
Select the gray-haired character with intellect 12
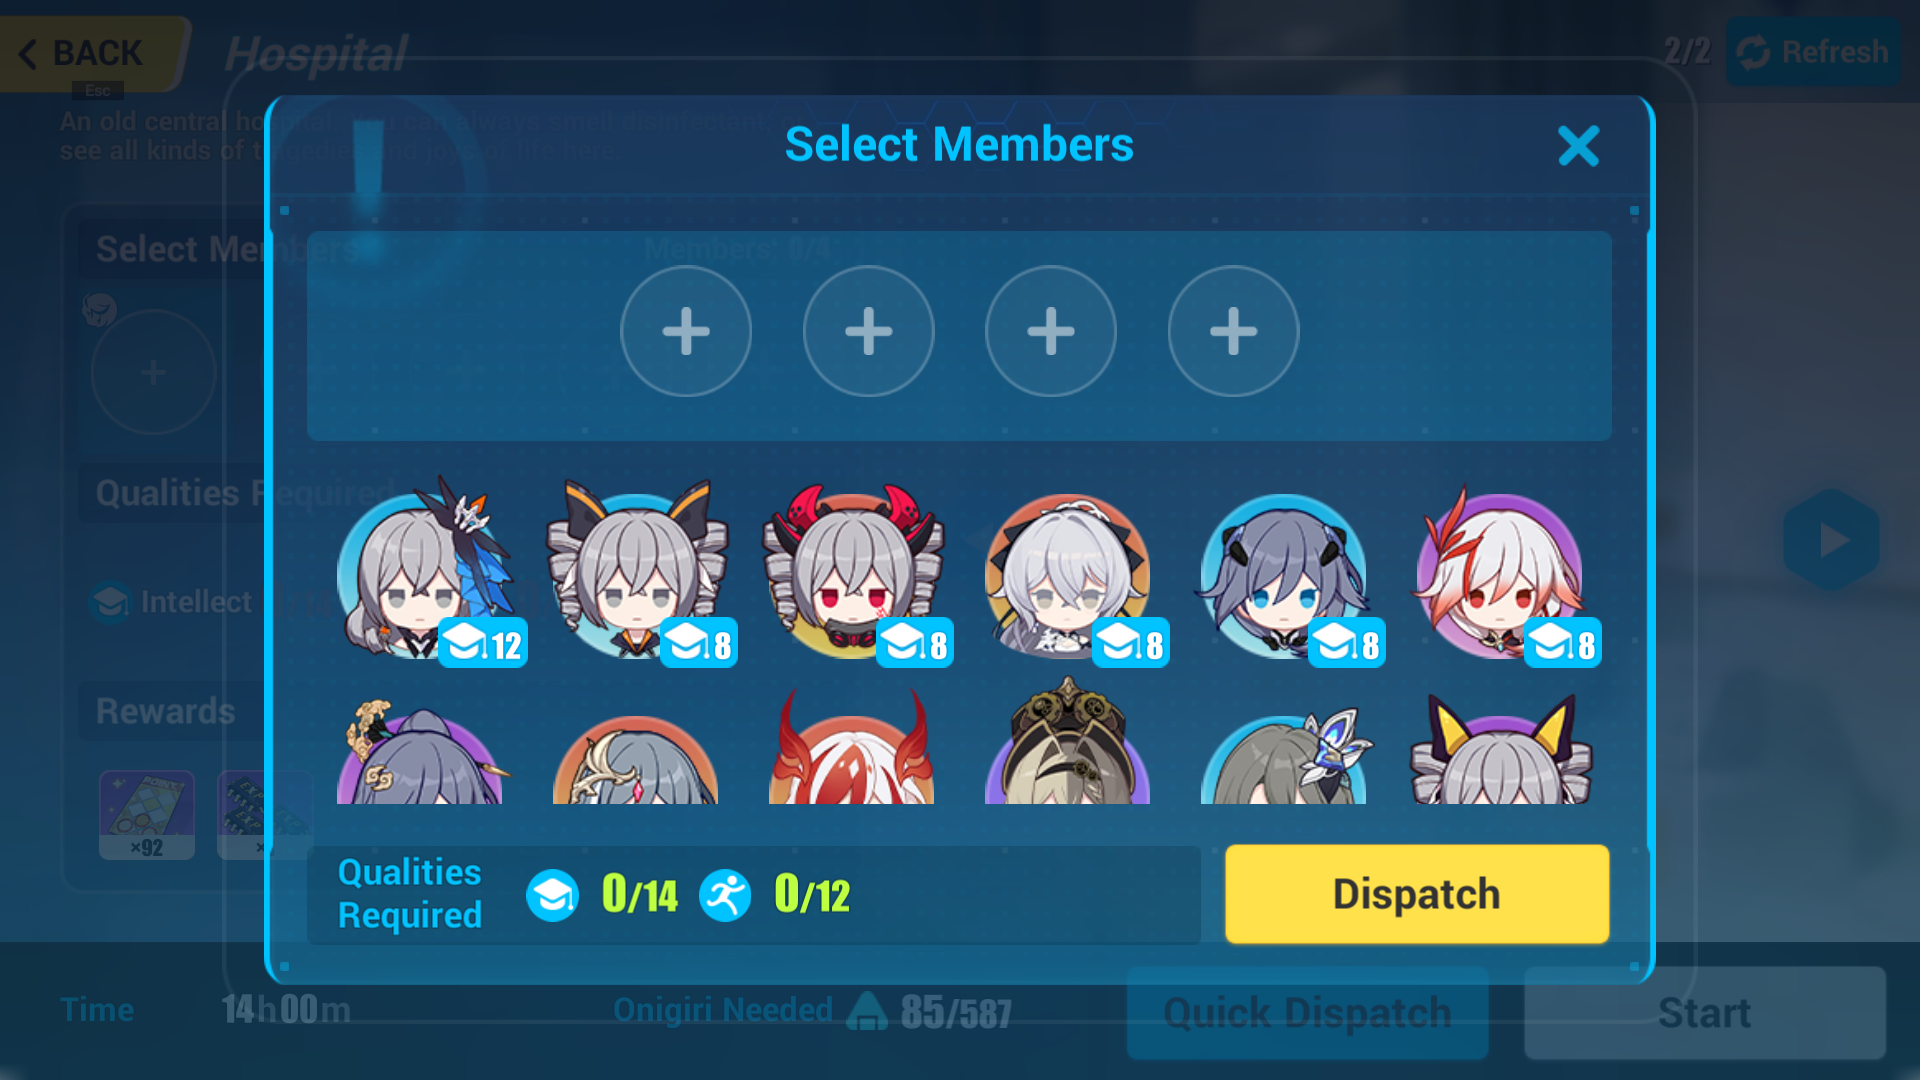pyautogui.click(x=425, y=575)
